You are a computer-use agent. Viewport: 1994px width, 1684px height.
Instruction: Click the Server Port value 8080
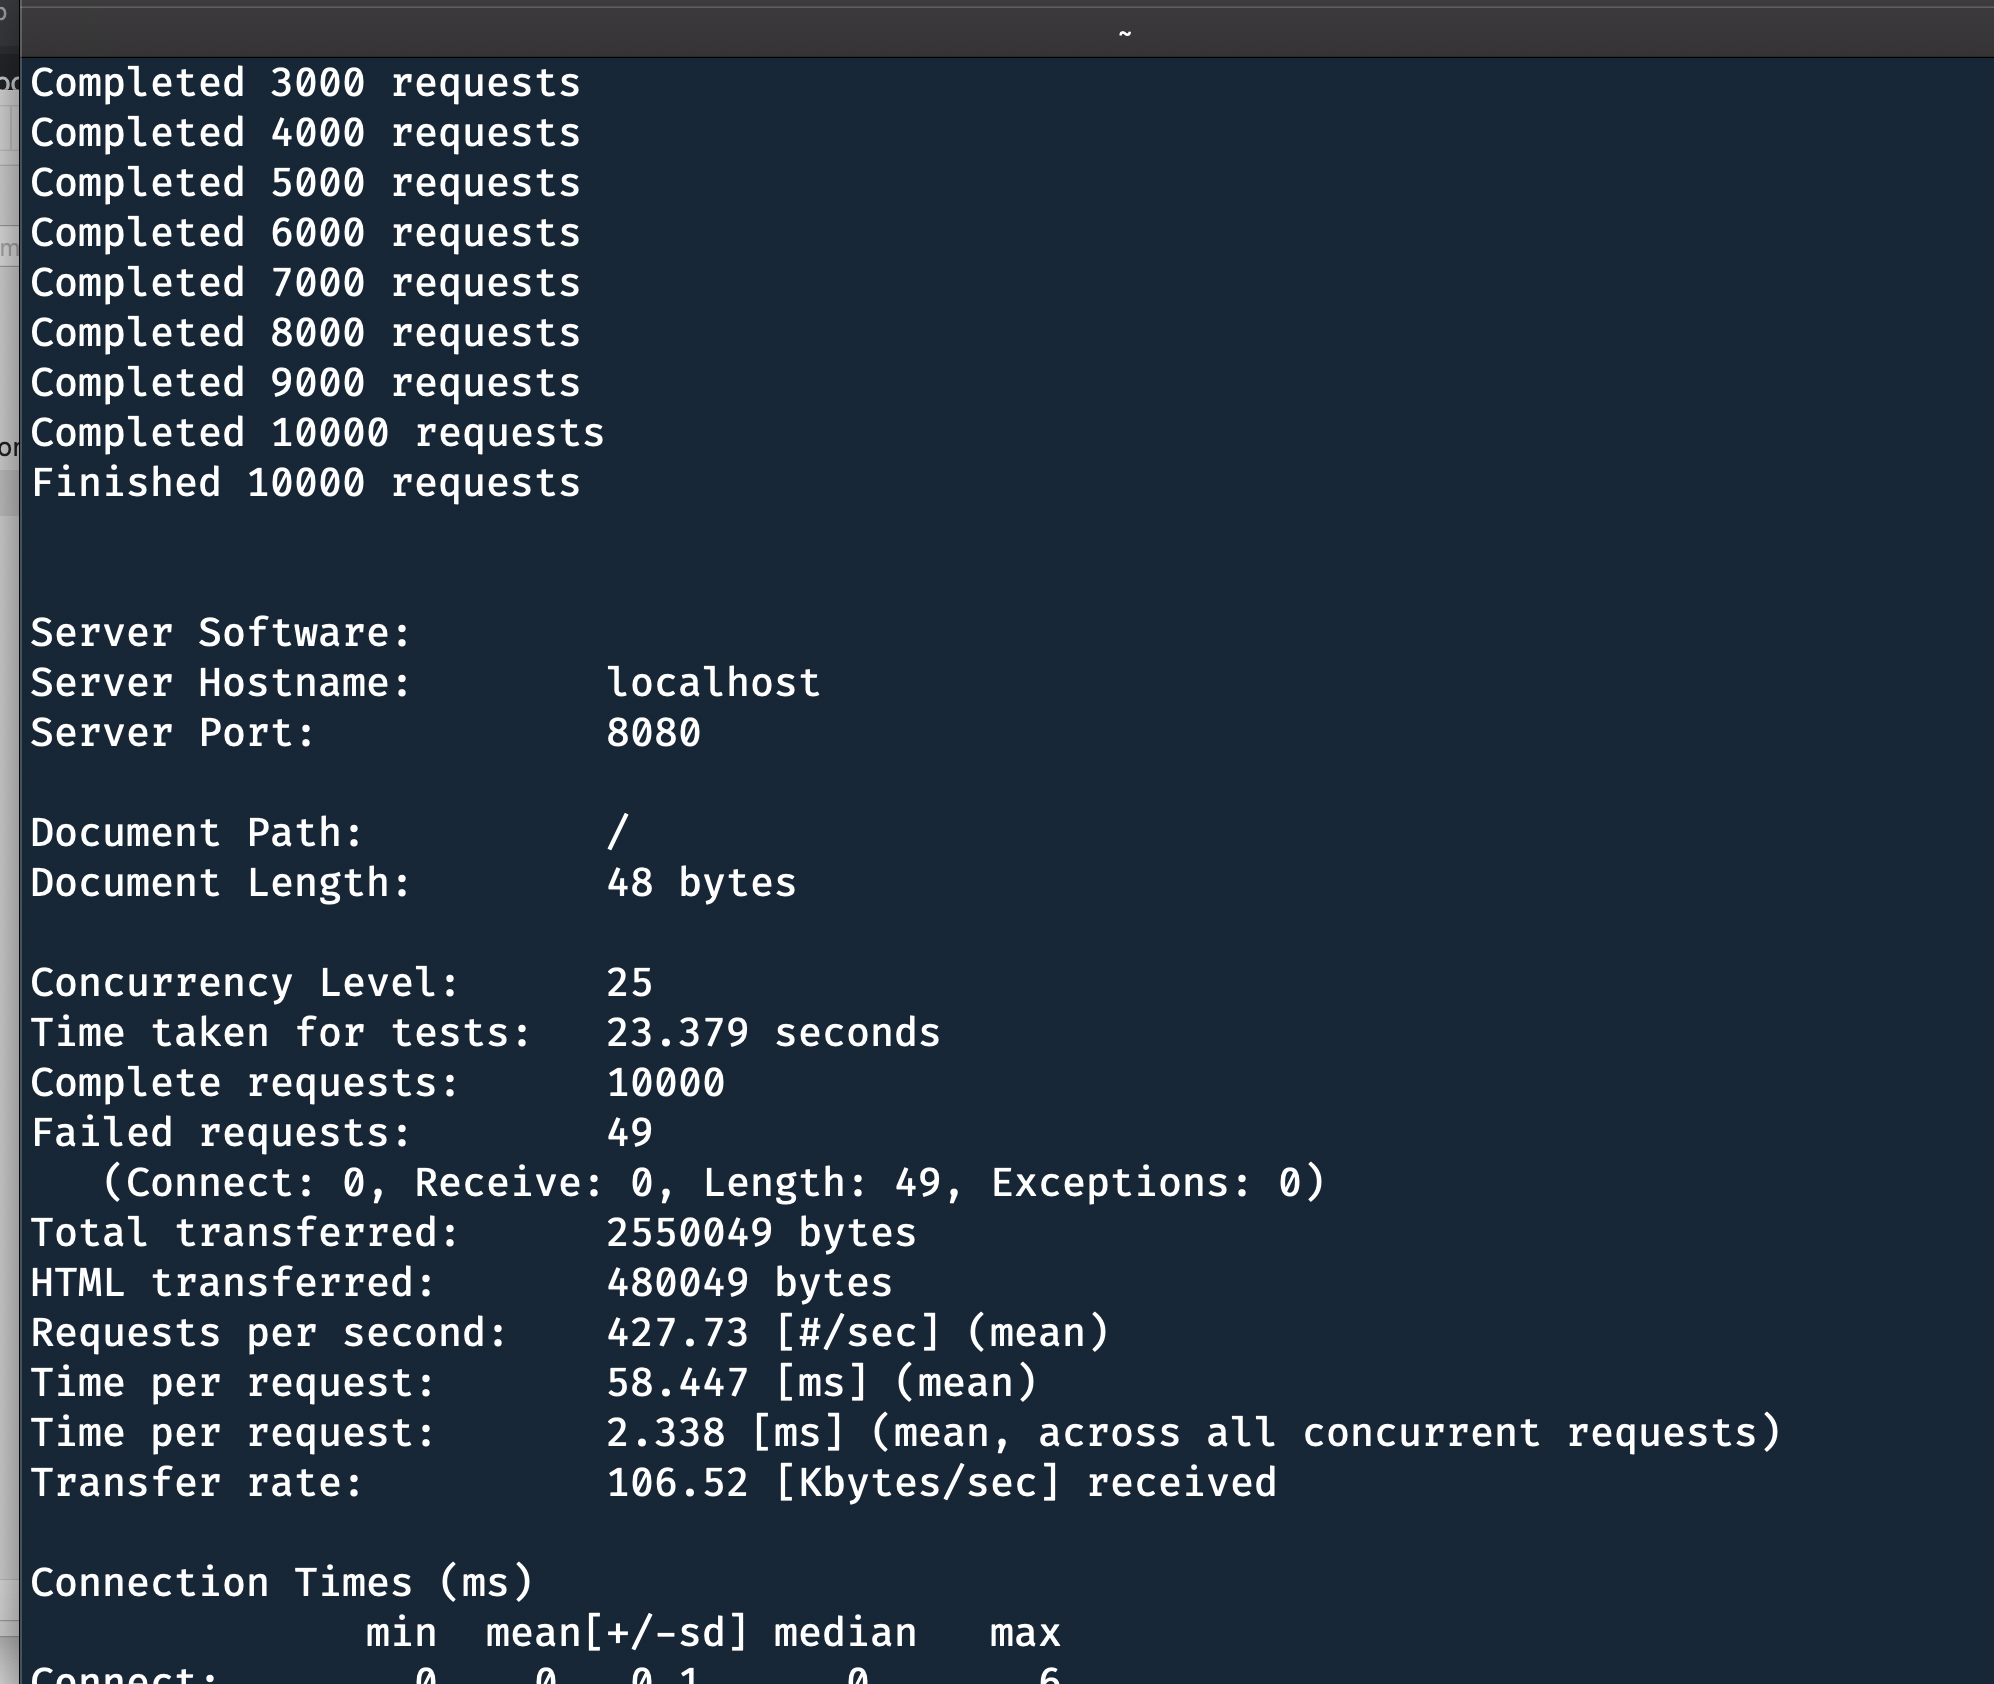pyautogui.click(x=653, y=732)
